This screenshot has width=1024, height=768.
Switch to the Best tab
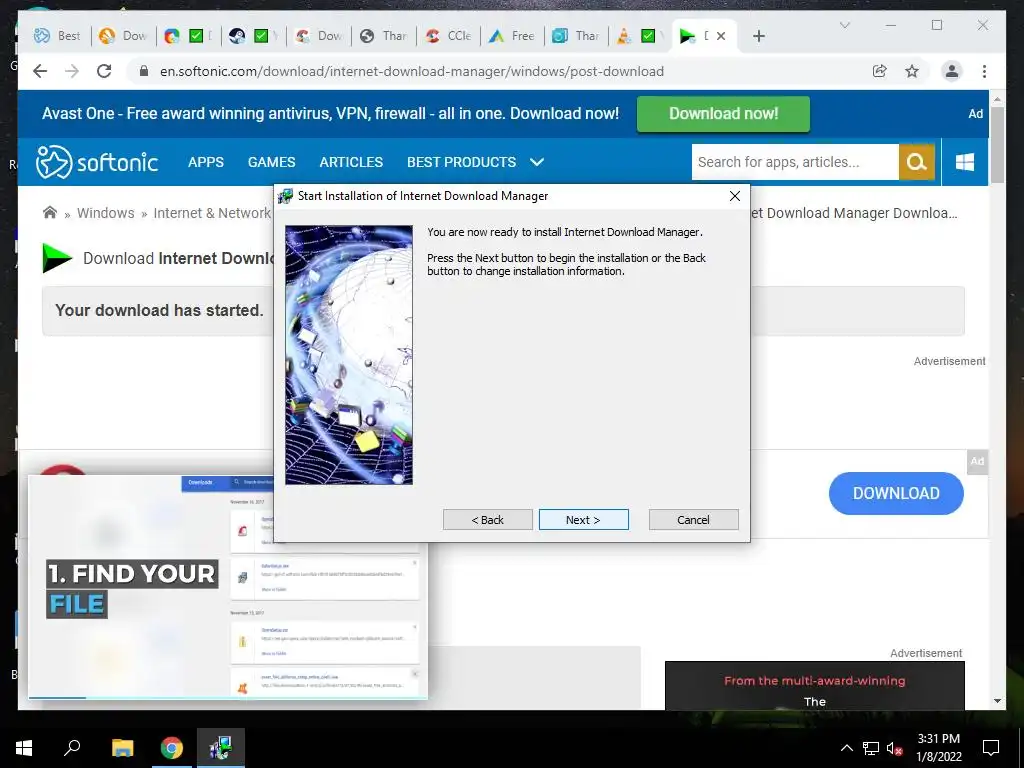click(x=57, y=36)
